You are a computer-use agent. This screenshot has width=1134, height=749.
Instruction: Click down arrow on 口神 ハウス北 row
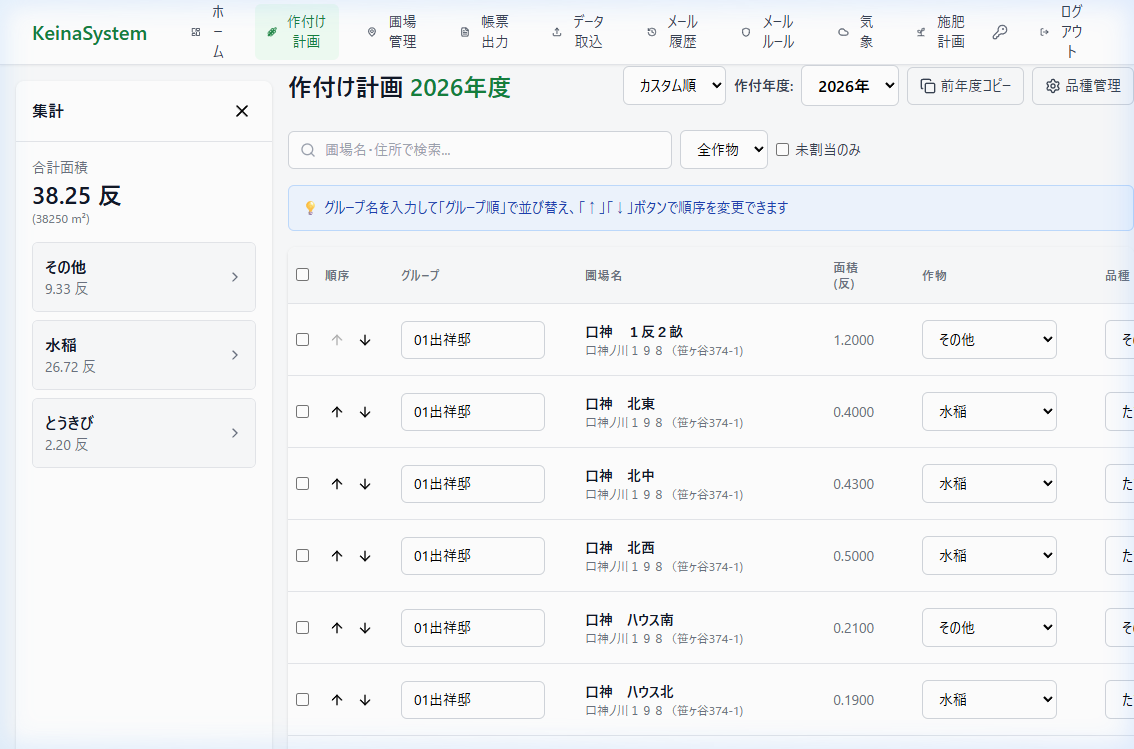click(x=365, y=700)
